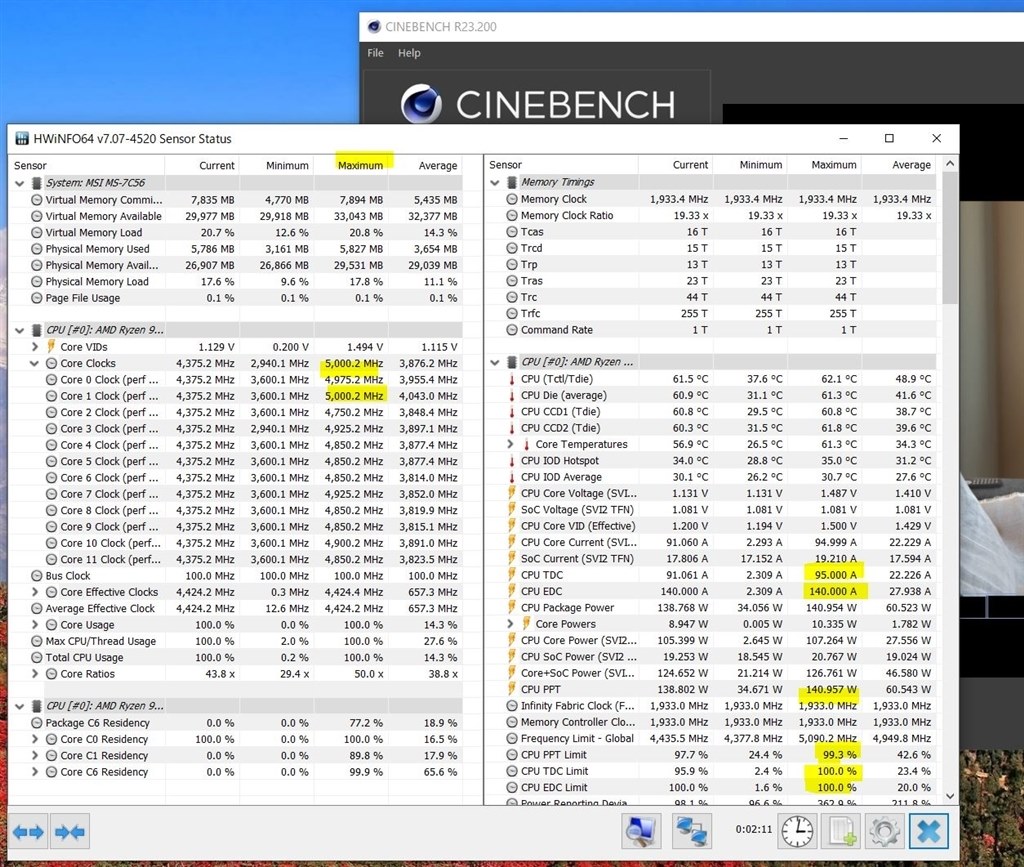1024x867 pixels.
Task: Expand Core Effective Clocks
Action: (35, 592)
